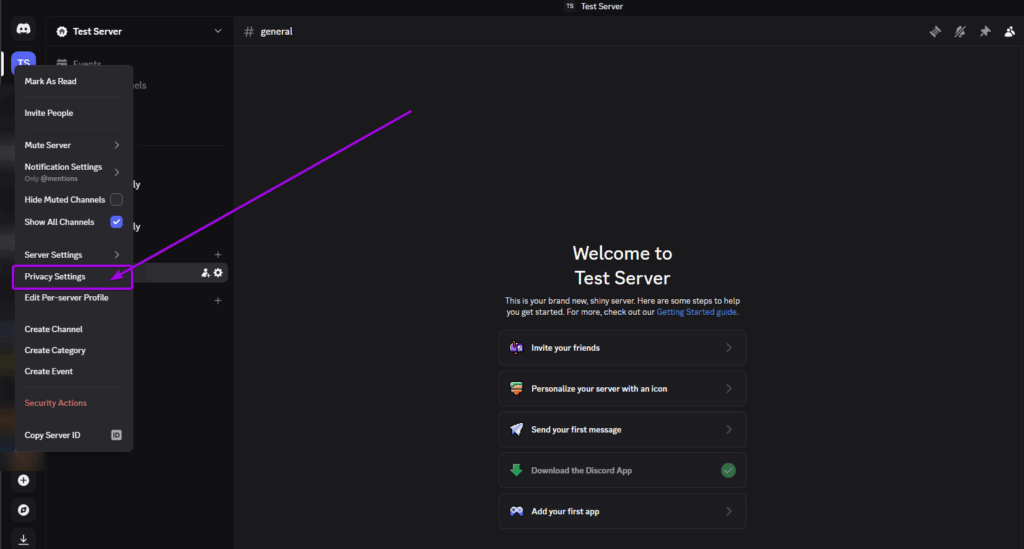This screenshot has width=1024, height=549.
Task: Click Personalize your server with an icon
Action: (x=622, y=388)
